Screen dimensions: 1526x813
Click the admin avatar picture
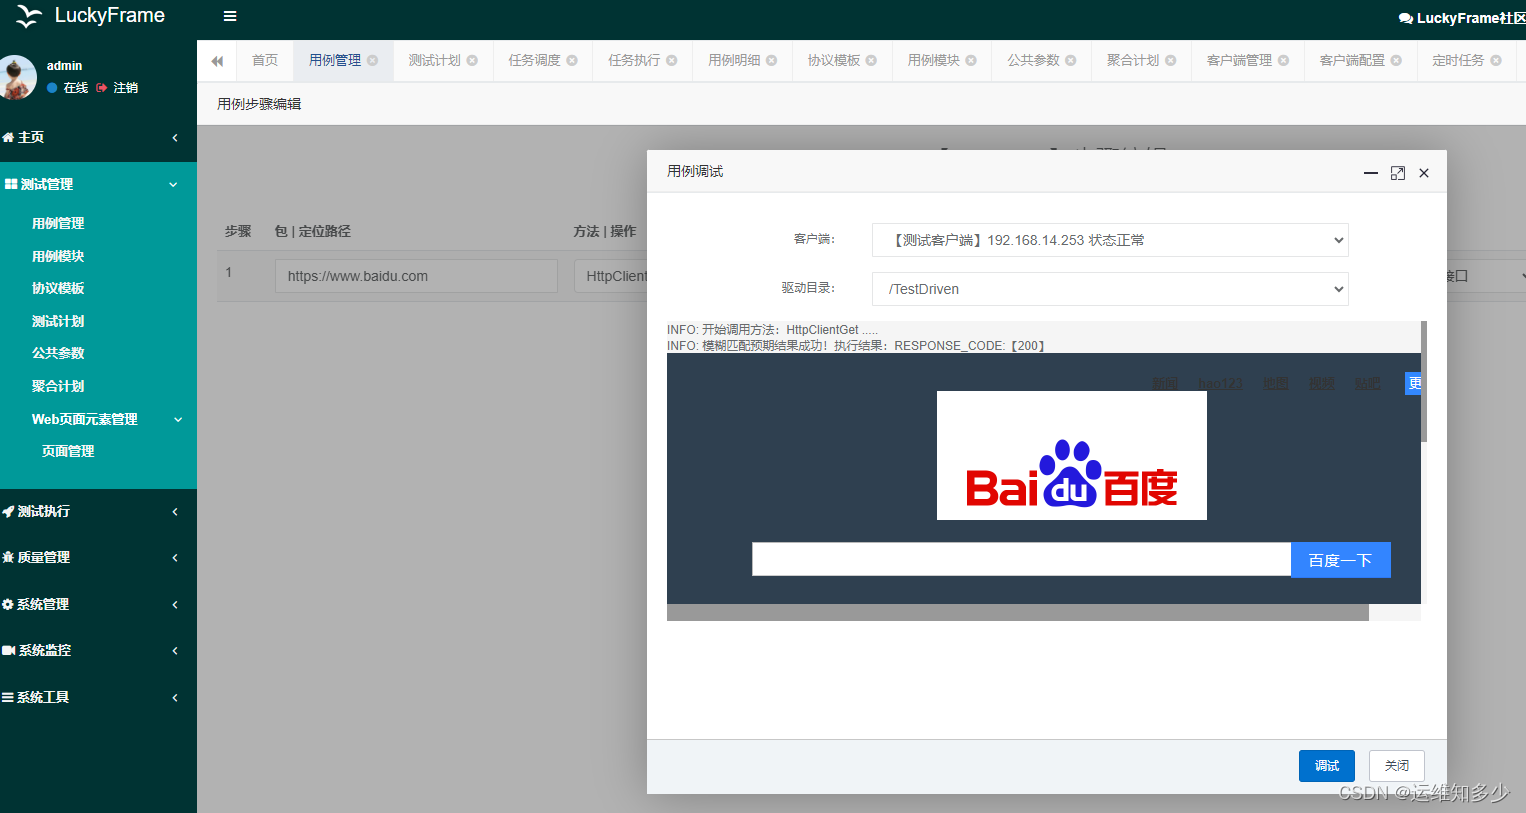pyautogui.click(x=17, y=78)
